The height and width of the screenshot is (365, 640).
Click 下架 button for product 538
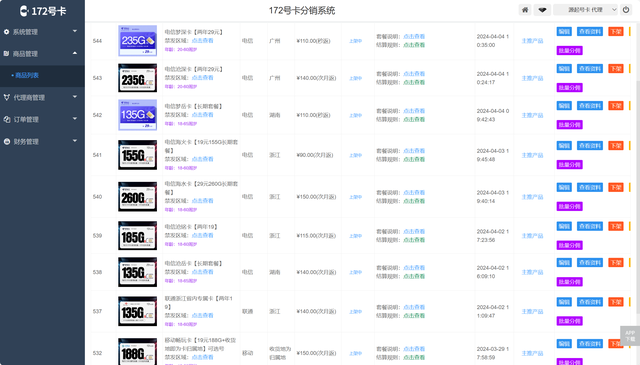[616, 263]
